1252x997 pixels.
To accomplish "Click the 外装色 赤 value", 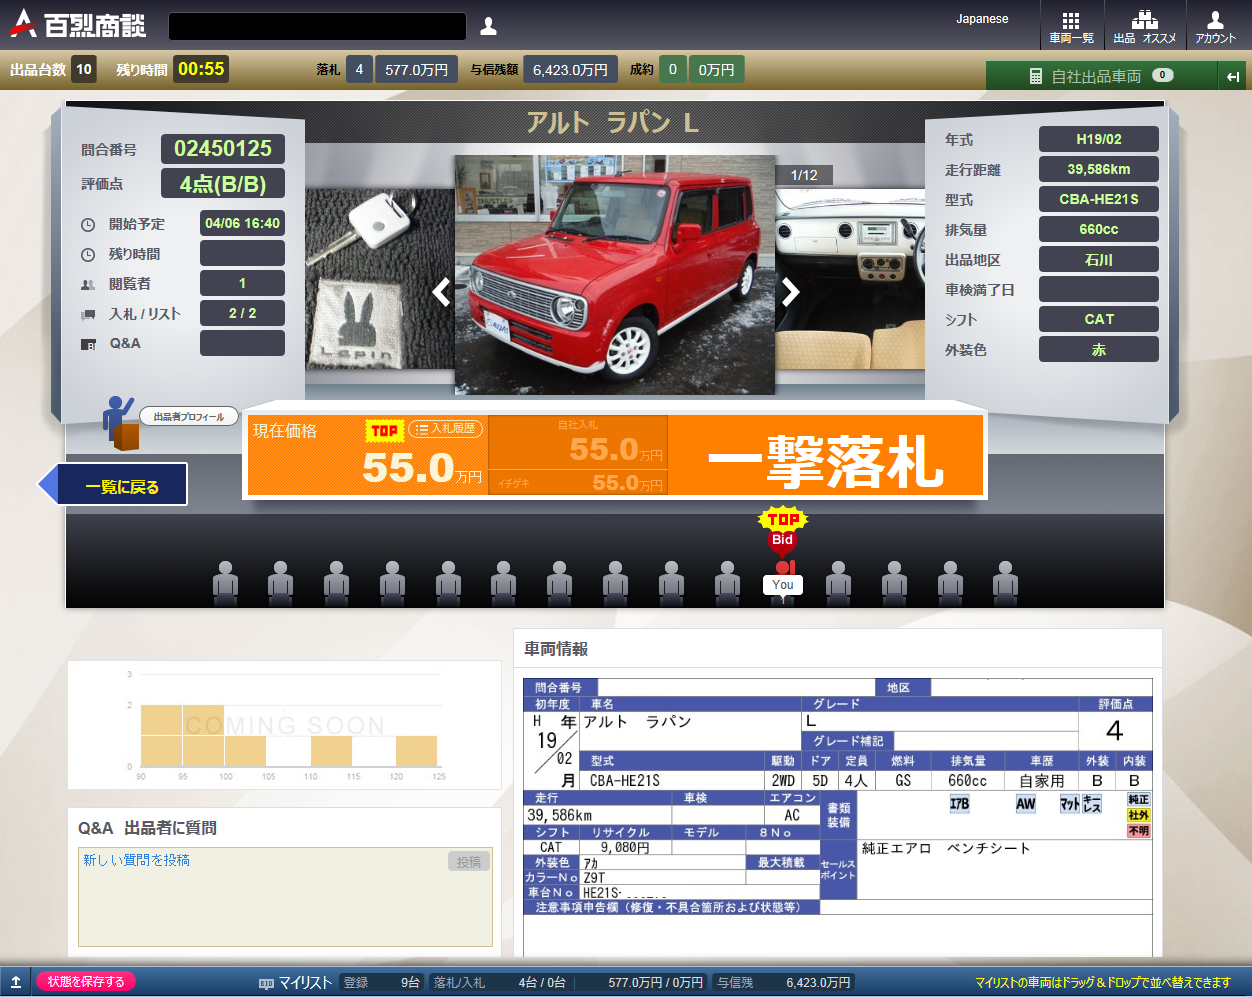I will click(1099, 349).
